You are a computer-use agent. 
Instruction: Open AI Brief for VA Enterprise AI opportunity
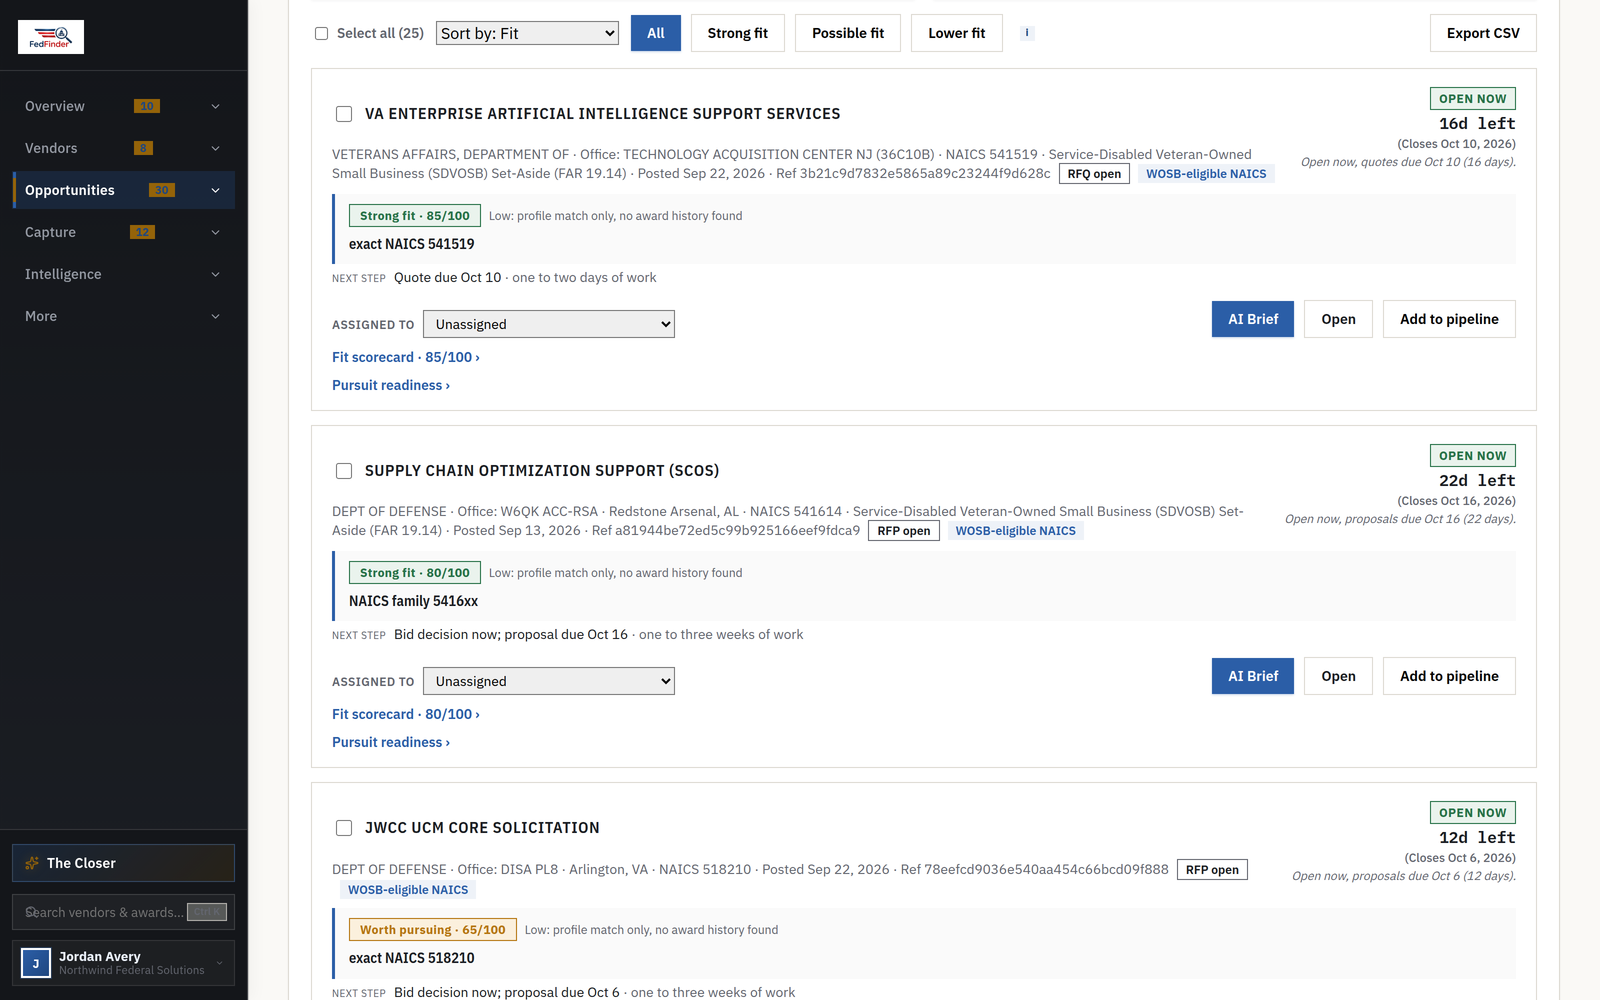pyautogui.click(x=1253, y=319)
